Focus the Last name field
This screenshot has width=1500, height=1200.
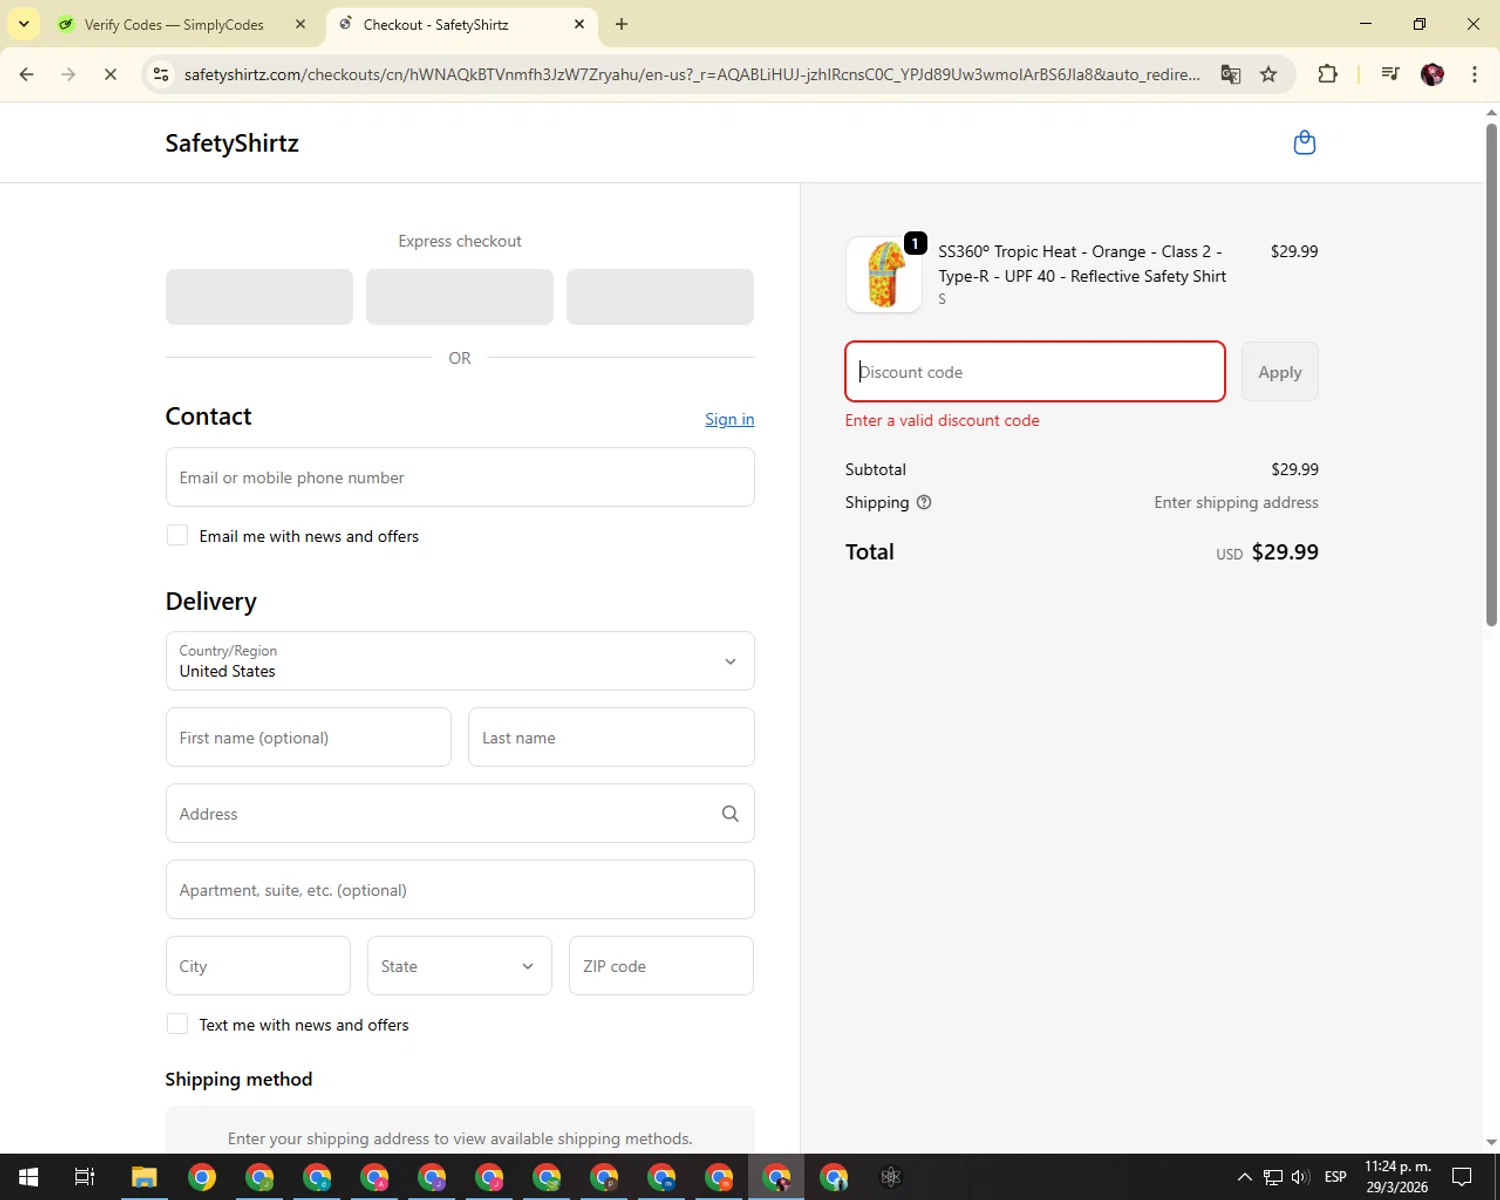[x=611, y=737]
